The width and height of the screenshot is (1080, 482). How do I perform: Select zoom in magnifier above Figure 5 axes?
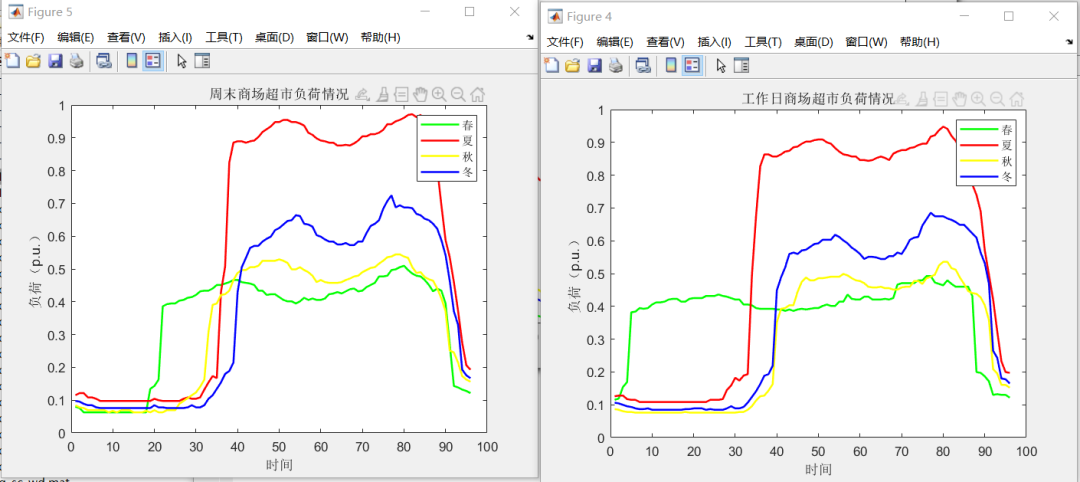(x=439, y=94)
